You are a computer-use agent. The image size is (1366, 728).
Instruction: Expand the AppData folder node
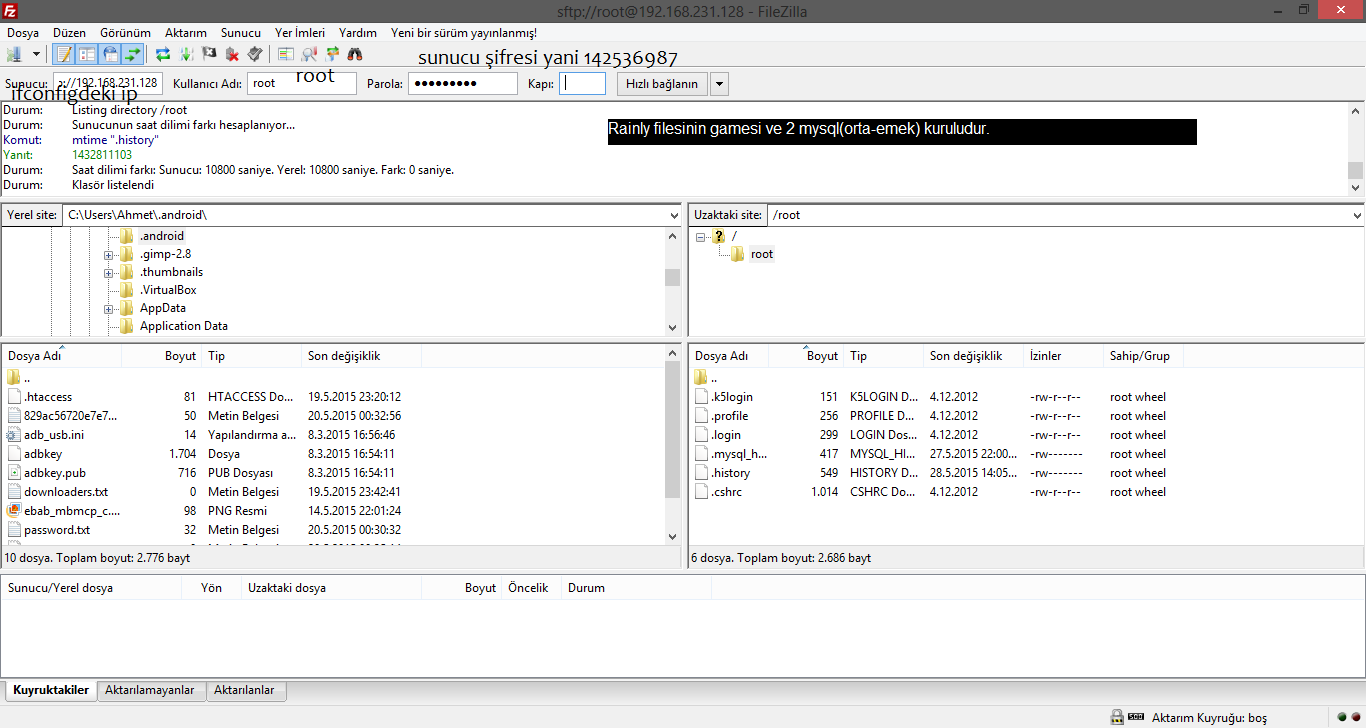tap(109, 308)
